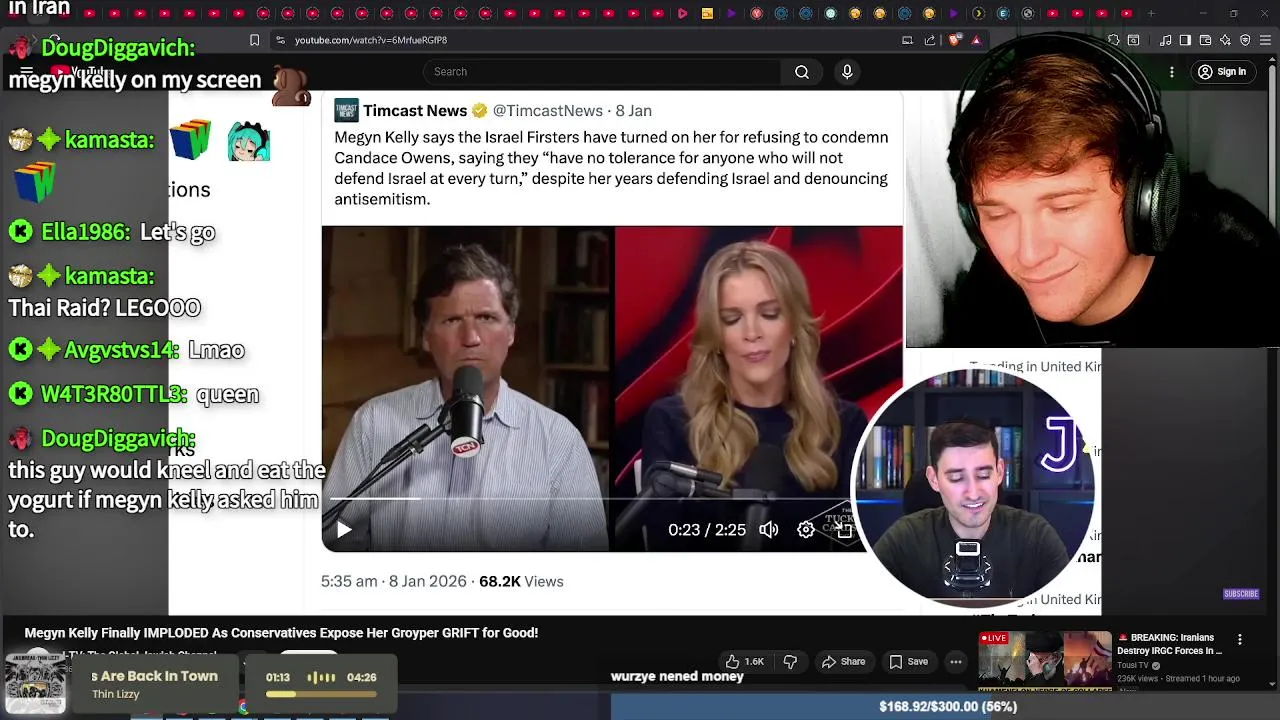The image size is (1280, 720).
Task: Click the video title Megyn Kelly Finally IMPLODED
Action: click(x=281, y=633)
